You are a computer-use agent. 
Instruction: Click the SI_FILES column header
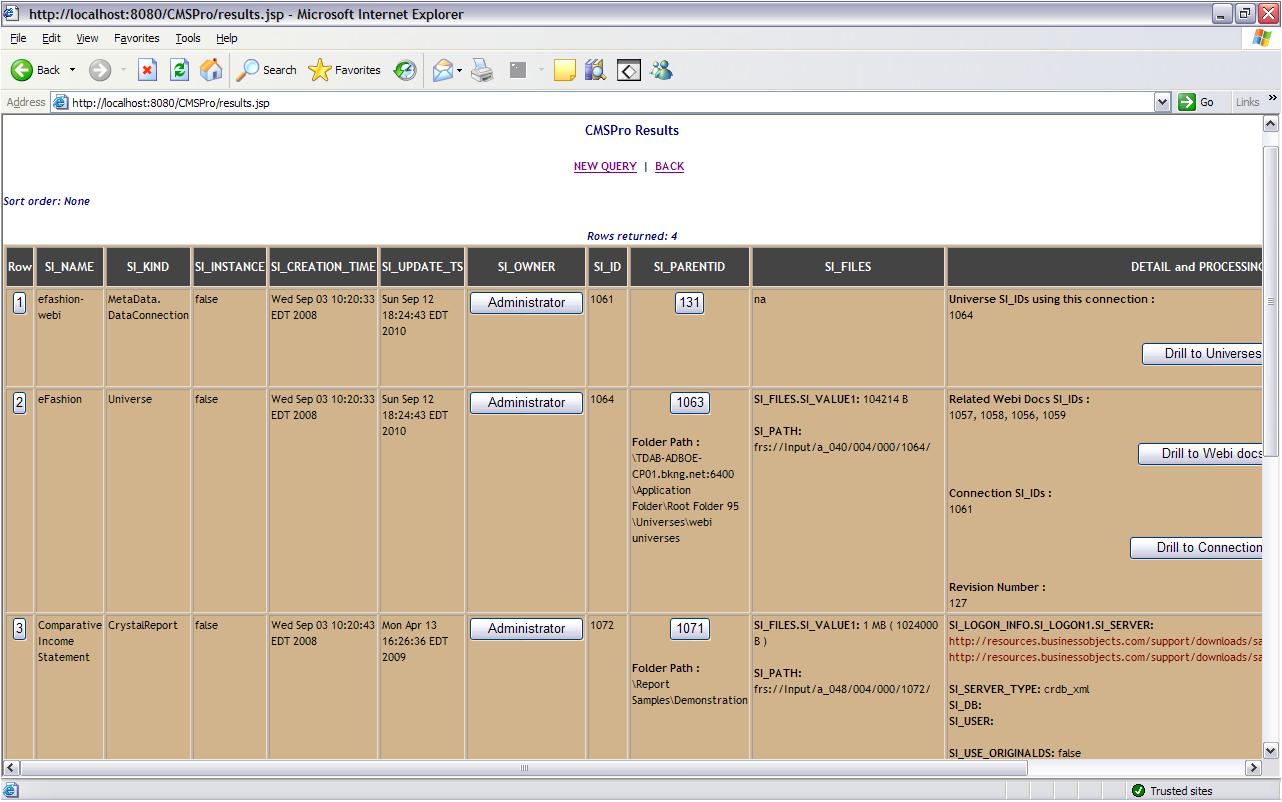pos(847,267)
